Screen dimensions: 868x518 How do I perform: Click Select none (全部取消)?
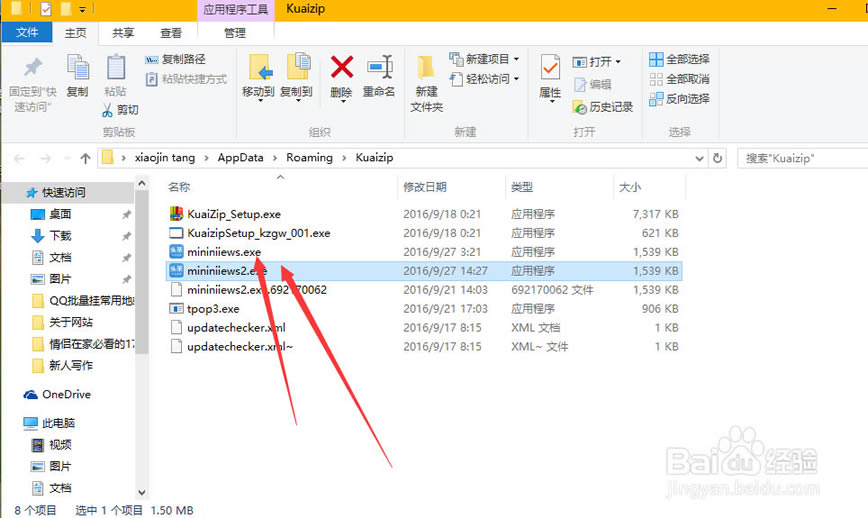tap(679, 79)
